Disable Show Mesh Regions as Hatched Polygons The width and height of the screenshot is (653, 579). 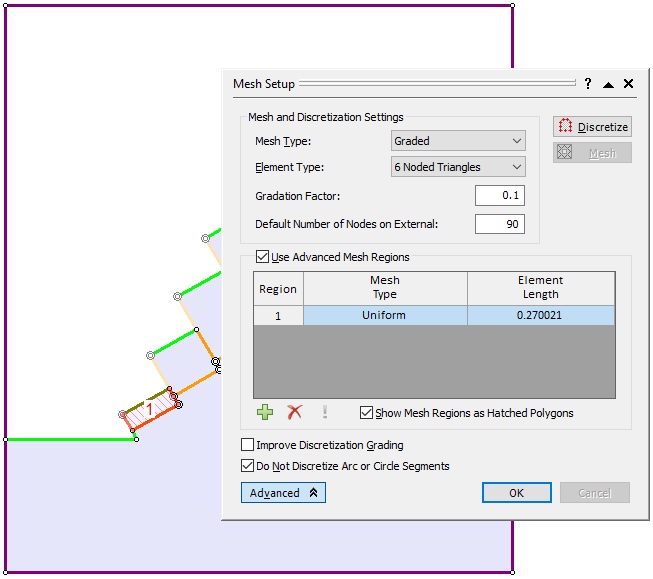[366, 413]
